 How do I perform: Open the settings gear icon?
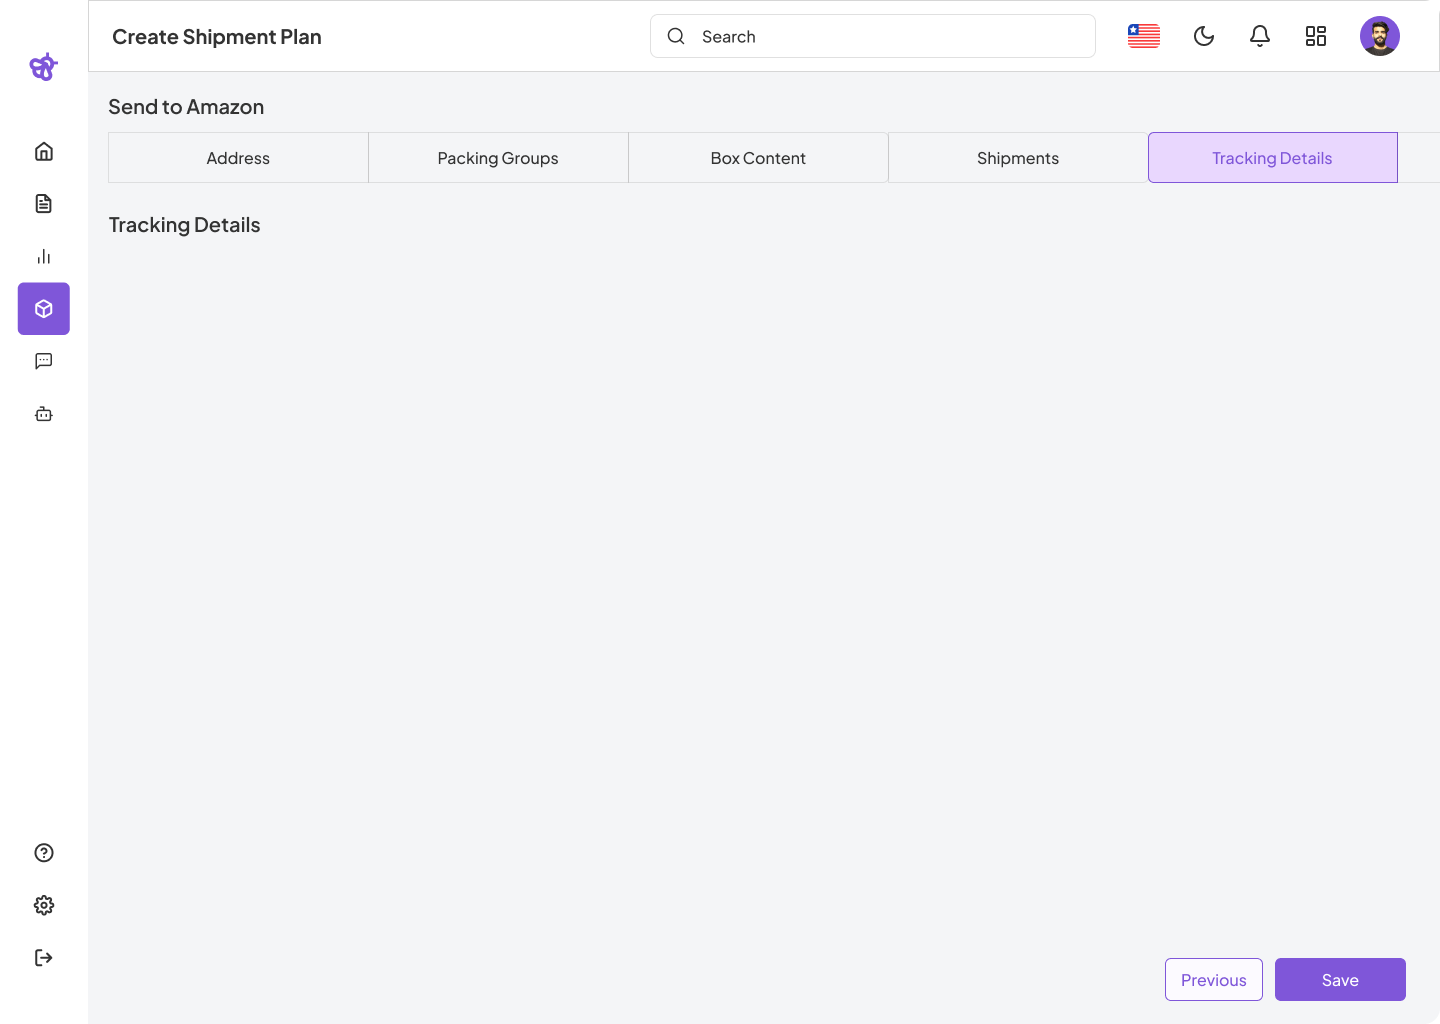click(x=44, y=905)
